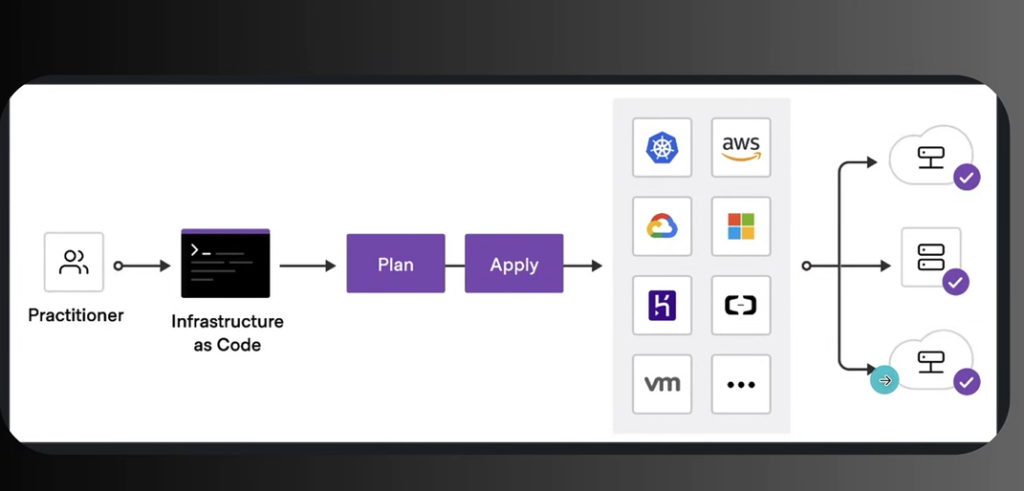Viewport: 1024px width, 491px height.
Task: Click the Practitioner label text
Action: 76,315
